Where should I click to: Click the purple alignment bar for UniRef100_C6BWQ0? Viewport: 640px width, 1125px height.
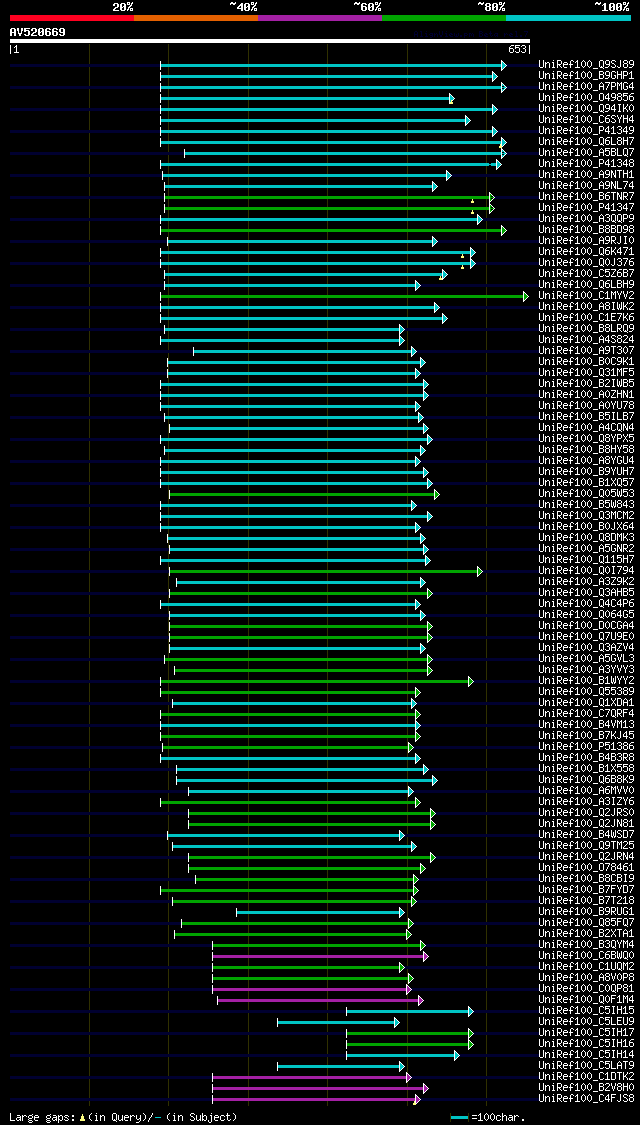(x=319, y=956)
